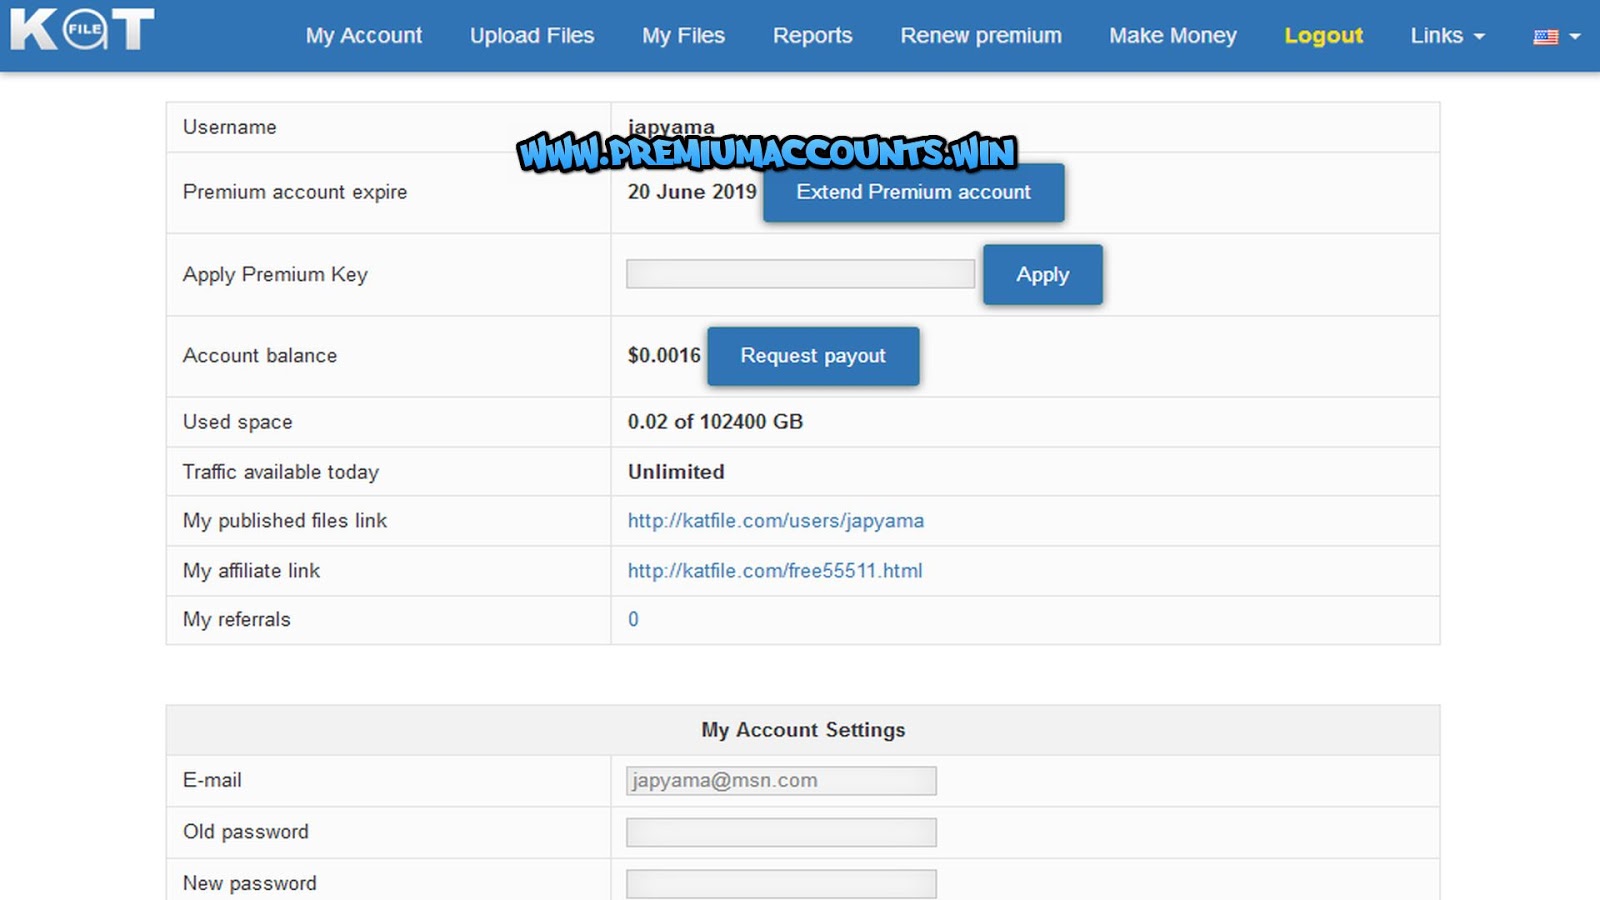Click the My affiliate link label
Screen dimensions: 1600x900
pyautogui.click(x=252, y=571)
